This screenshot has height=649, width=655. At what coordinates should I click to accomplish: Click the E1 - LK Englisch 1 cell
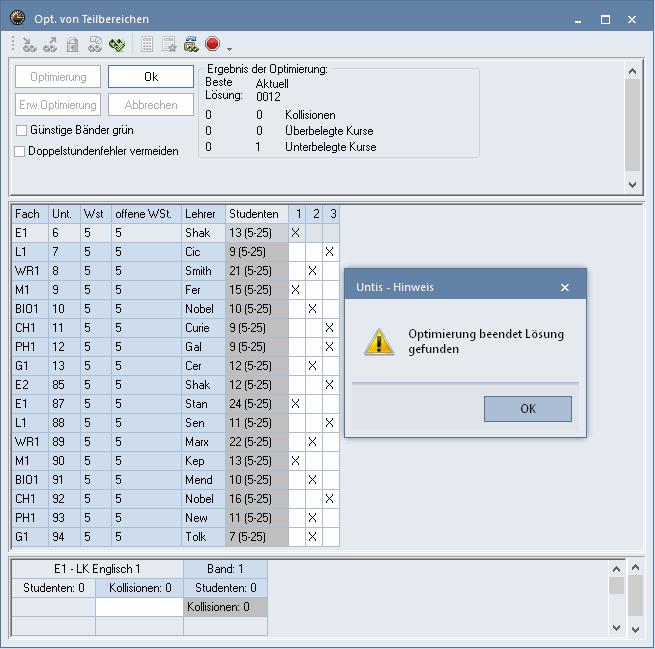click(x=97, y=569)
